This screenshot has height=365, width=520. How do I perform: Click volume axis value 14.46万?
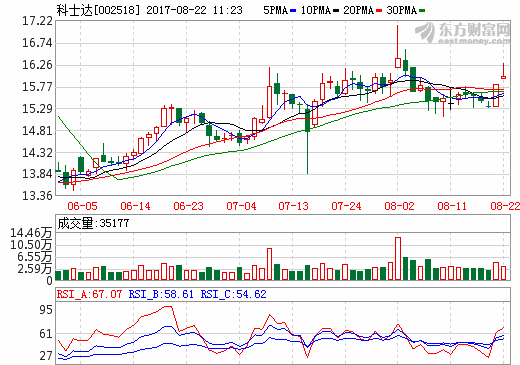(x=31, y=233)
